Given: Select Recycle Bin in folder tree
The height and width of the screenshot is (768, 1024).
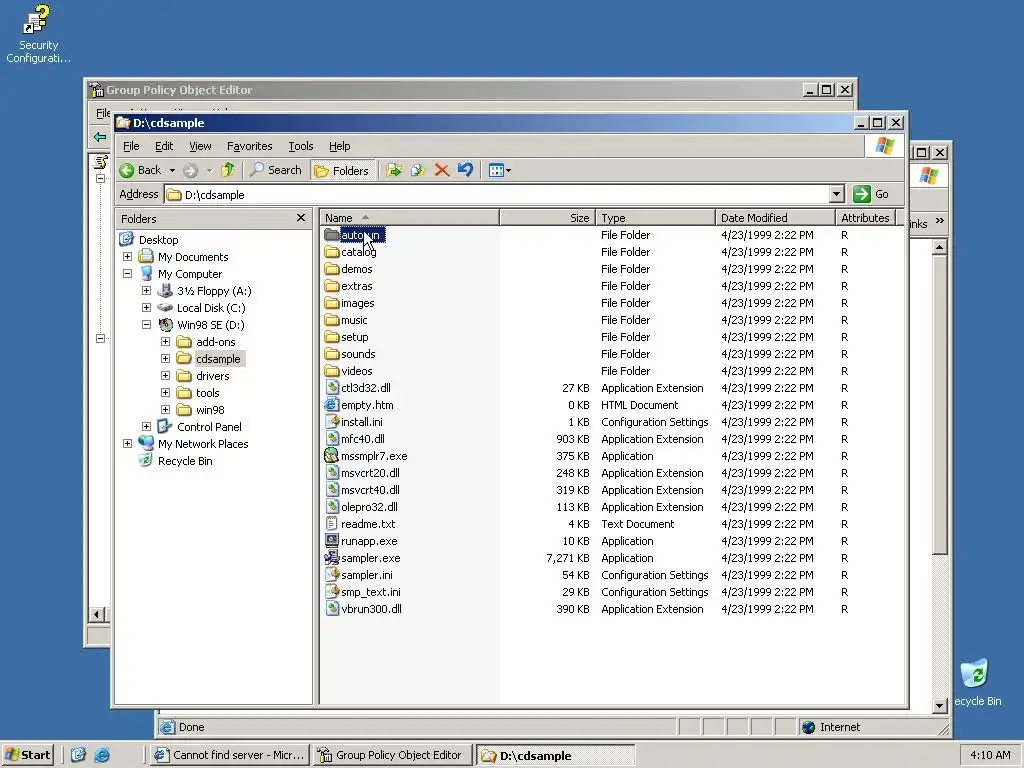Looking at the screenshot, I should [x=185, y=461].
